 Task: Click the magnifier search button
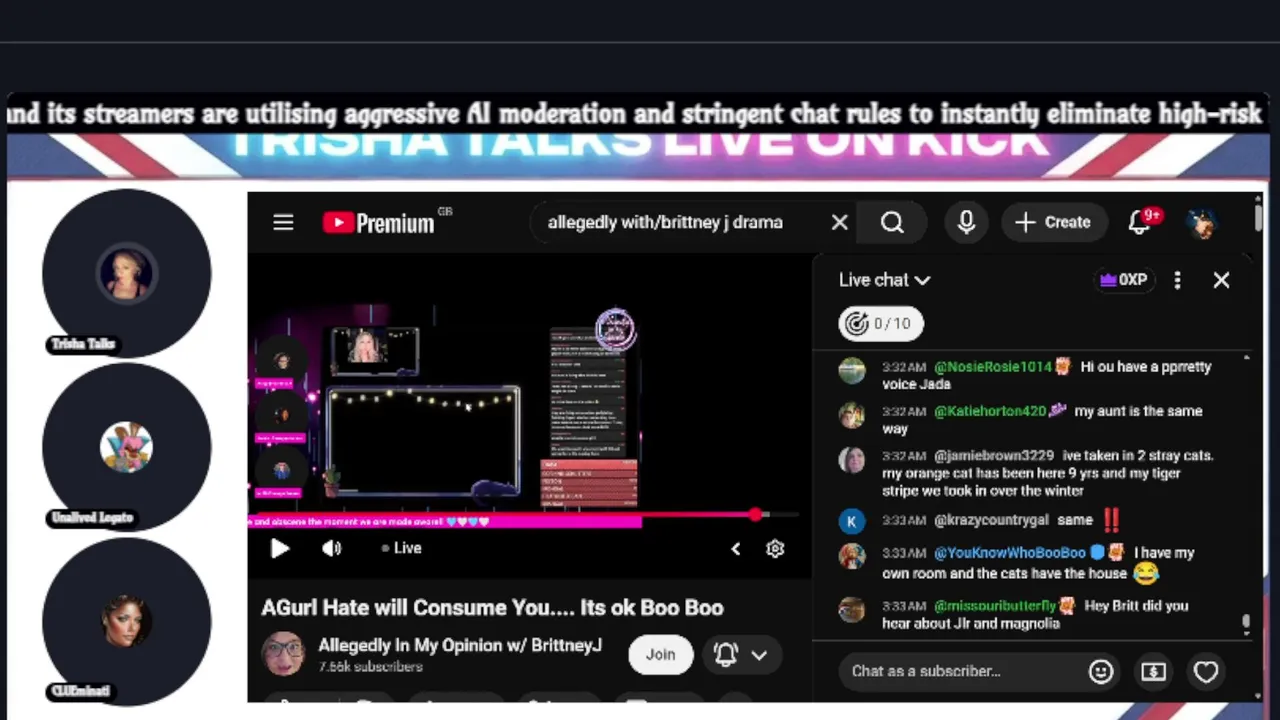(892, 222)
